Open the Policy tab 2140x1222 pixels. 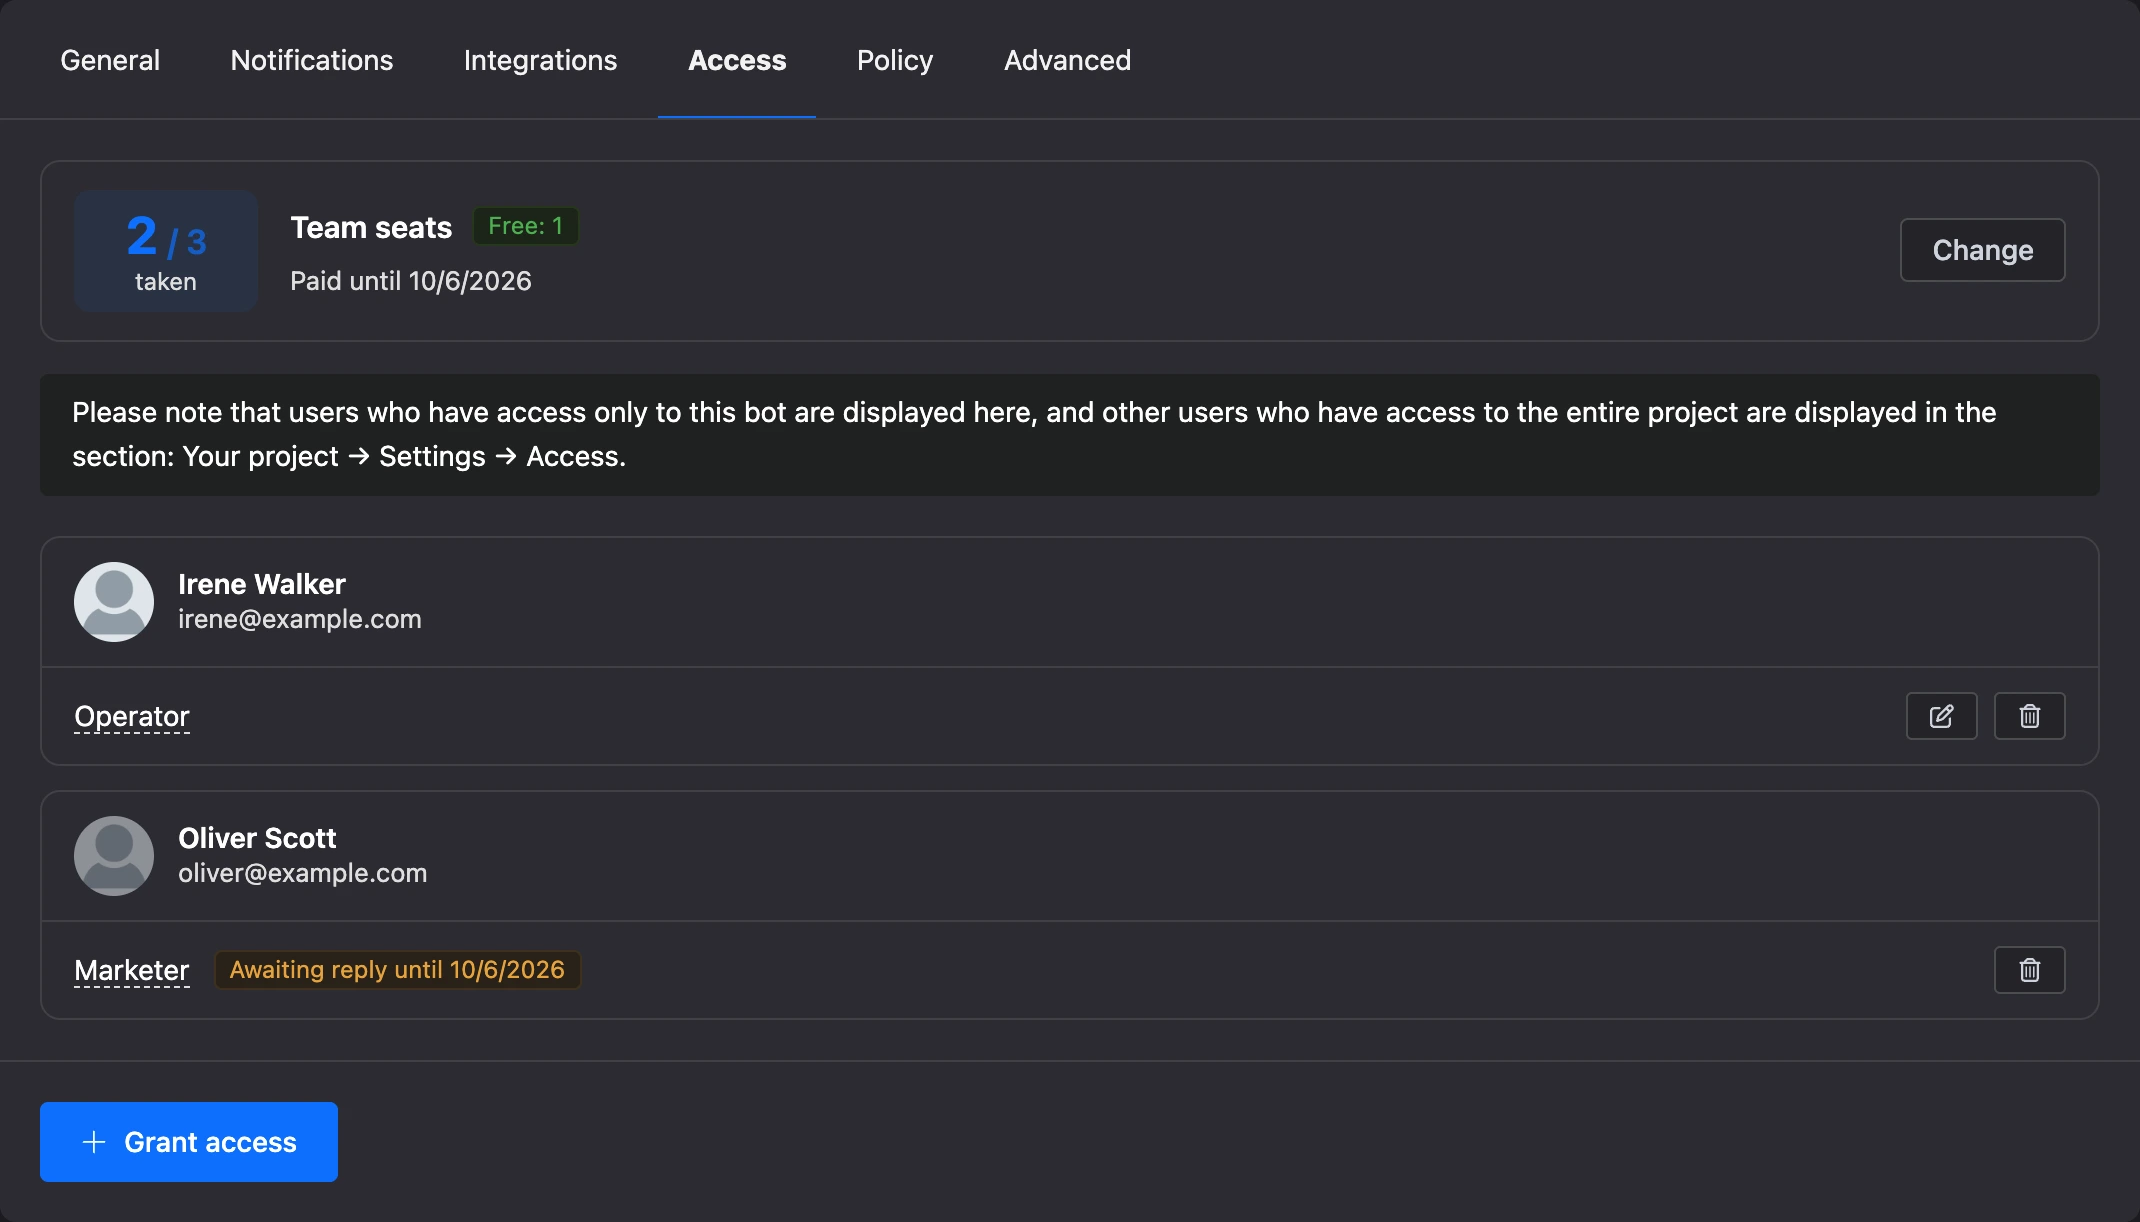(895, 60)
